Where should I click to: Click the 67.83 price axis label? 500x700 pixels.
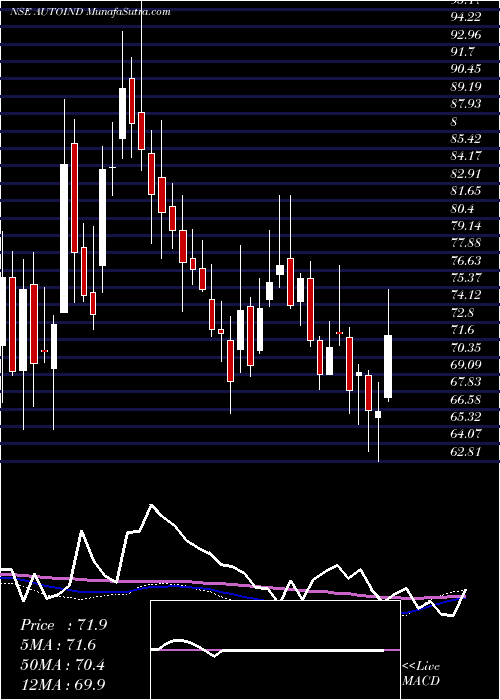click(466, 382)
